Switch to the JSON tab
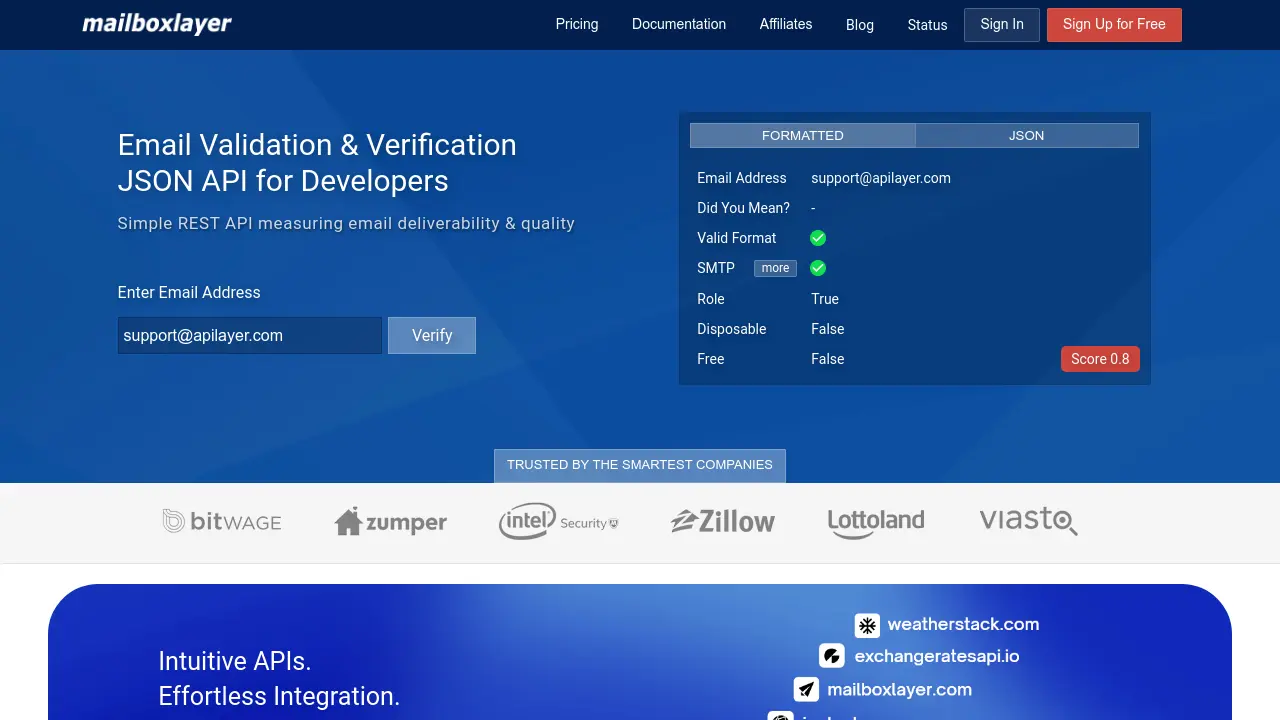Screen dimensions: 1280x720 click(x=1027, y=135)
